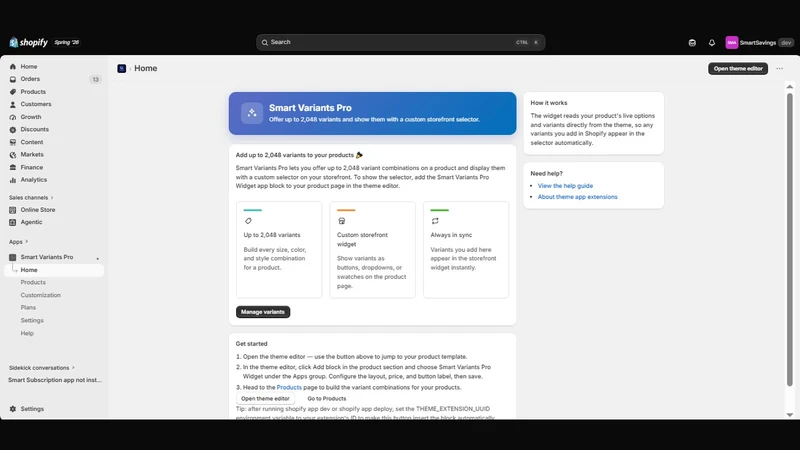Viewport: 800px width, 450px height.
Task: Click Manage variants button
Action: coord(263,312)
